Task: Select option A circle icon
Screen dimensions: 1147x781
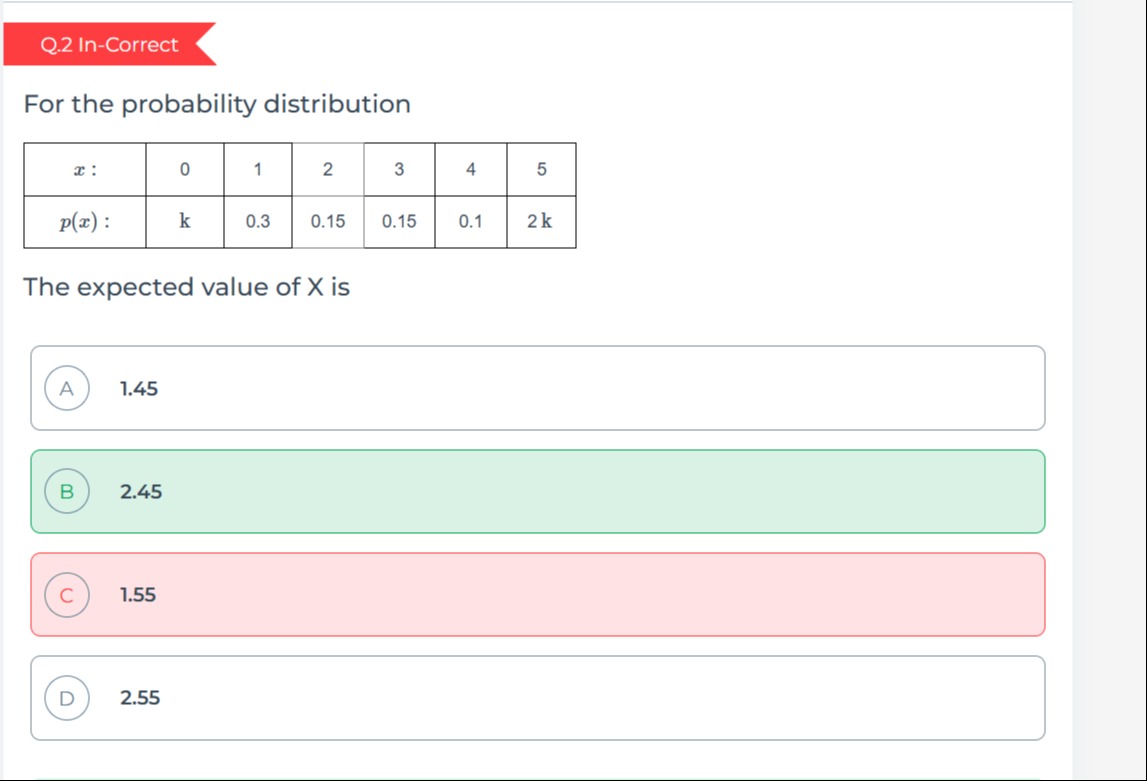Action: click(x=67, y=388)
